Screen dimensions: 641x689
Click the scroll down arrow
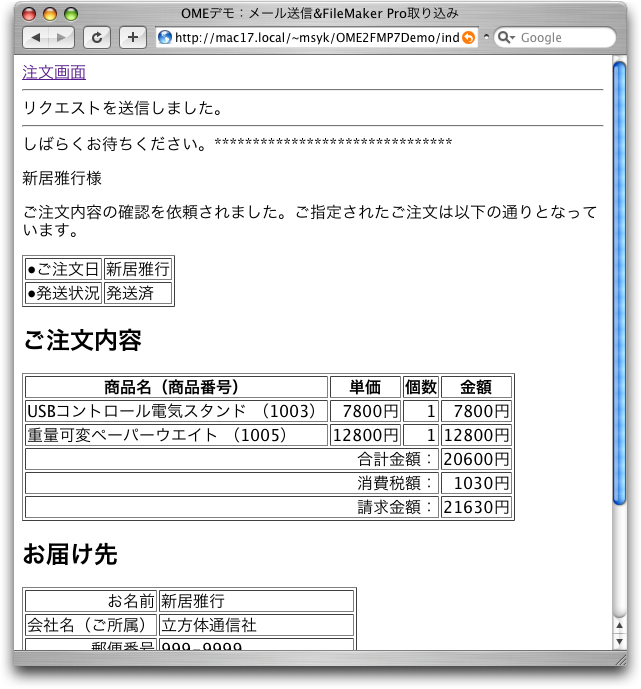[x=620, y=642]
